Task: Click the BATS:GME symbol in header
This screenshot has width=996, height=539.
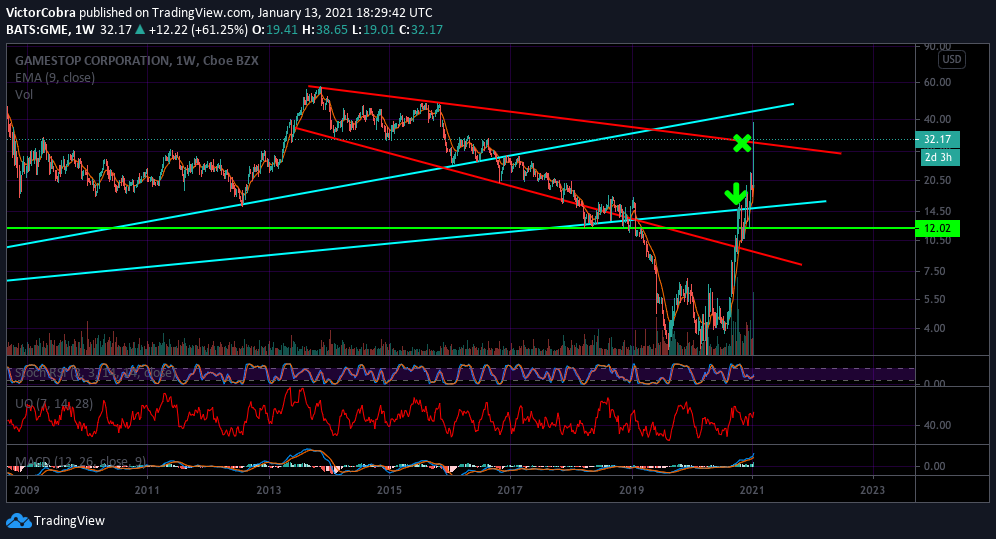Action: 37,30
